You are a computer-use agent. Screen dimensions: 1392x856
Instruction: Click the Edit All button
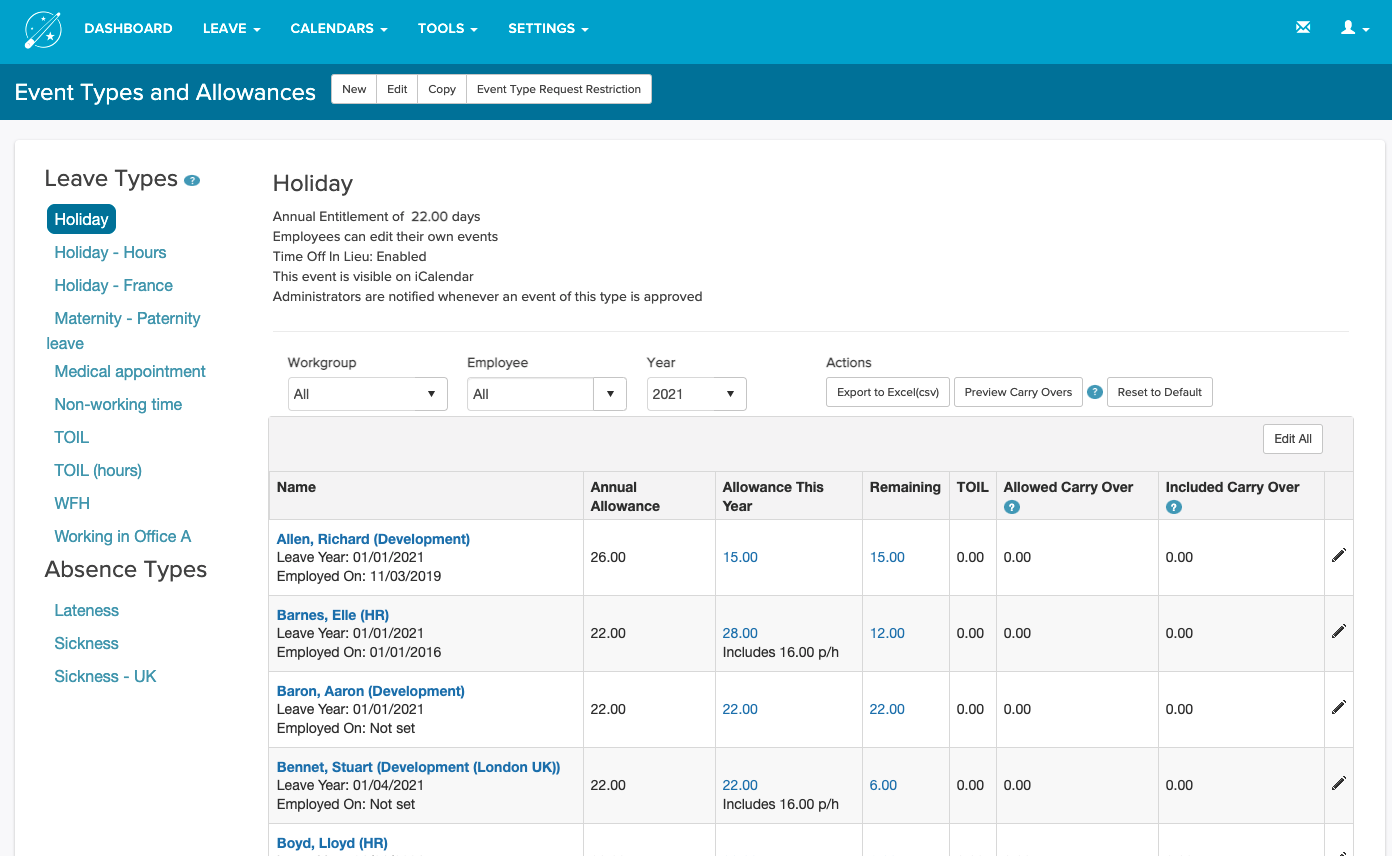coord(1292,438)
